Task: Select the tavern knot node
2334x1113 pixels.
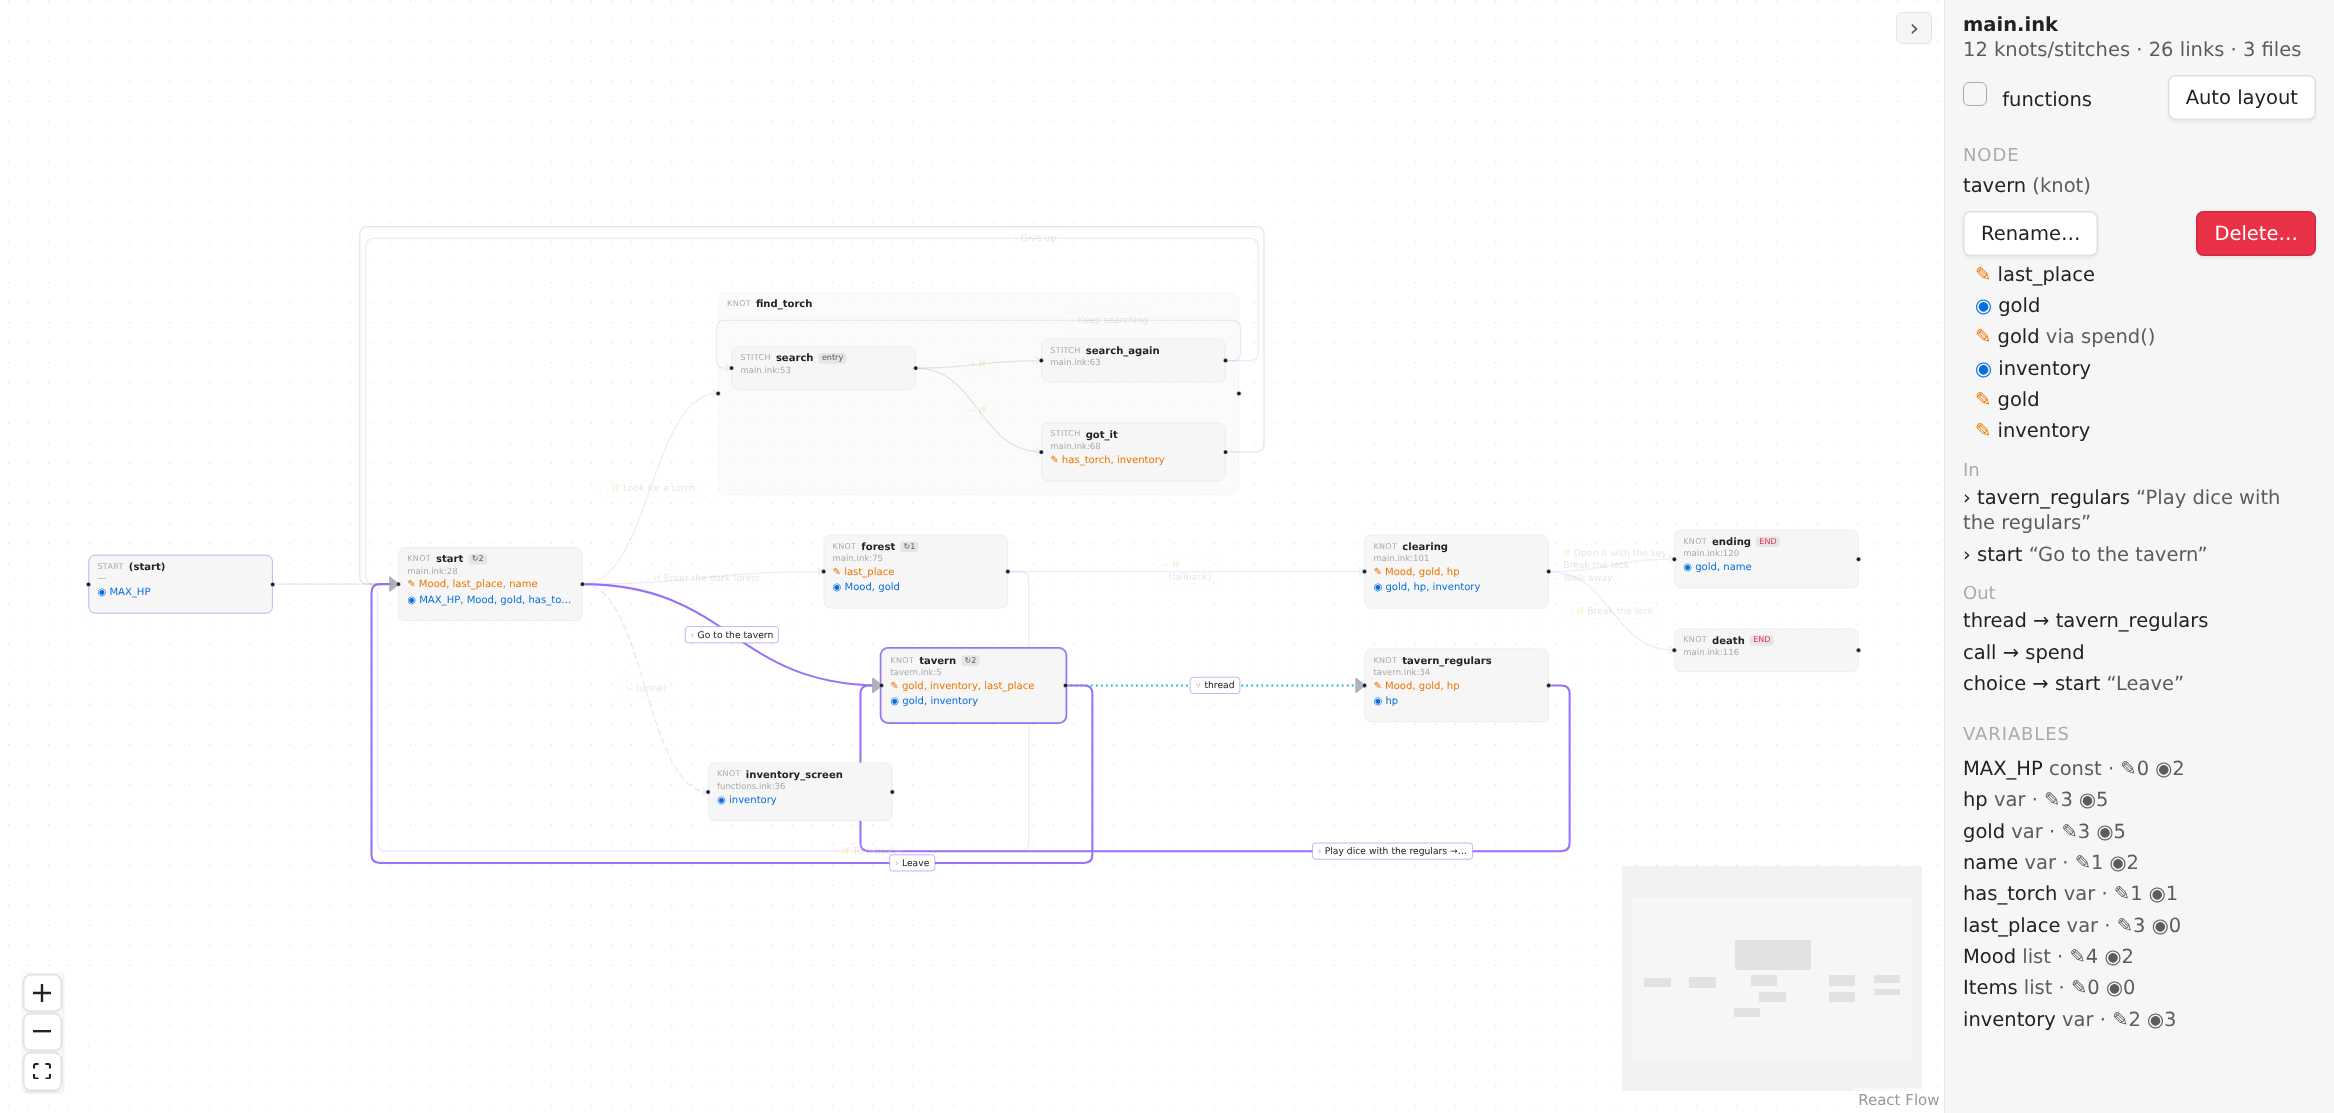Action: [973, 685]
